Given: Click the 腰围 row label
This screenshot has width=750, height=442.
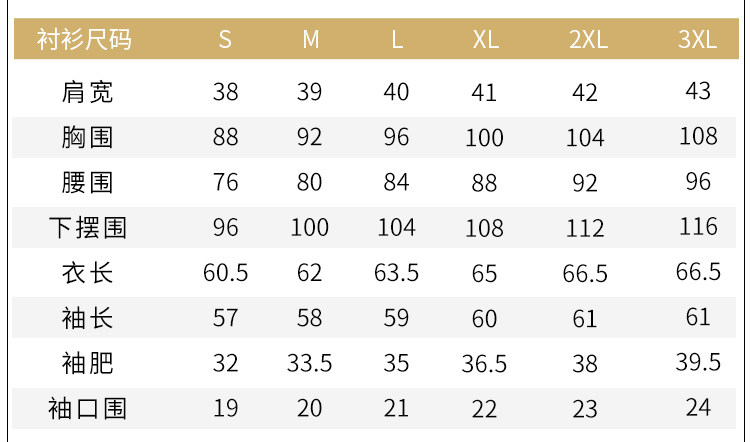Looking at the screenshot, I should click(x=88, y=182).
